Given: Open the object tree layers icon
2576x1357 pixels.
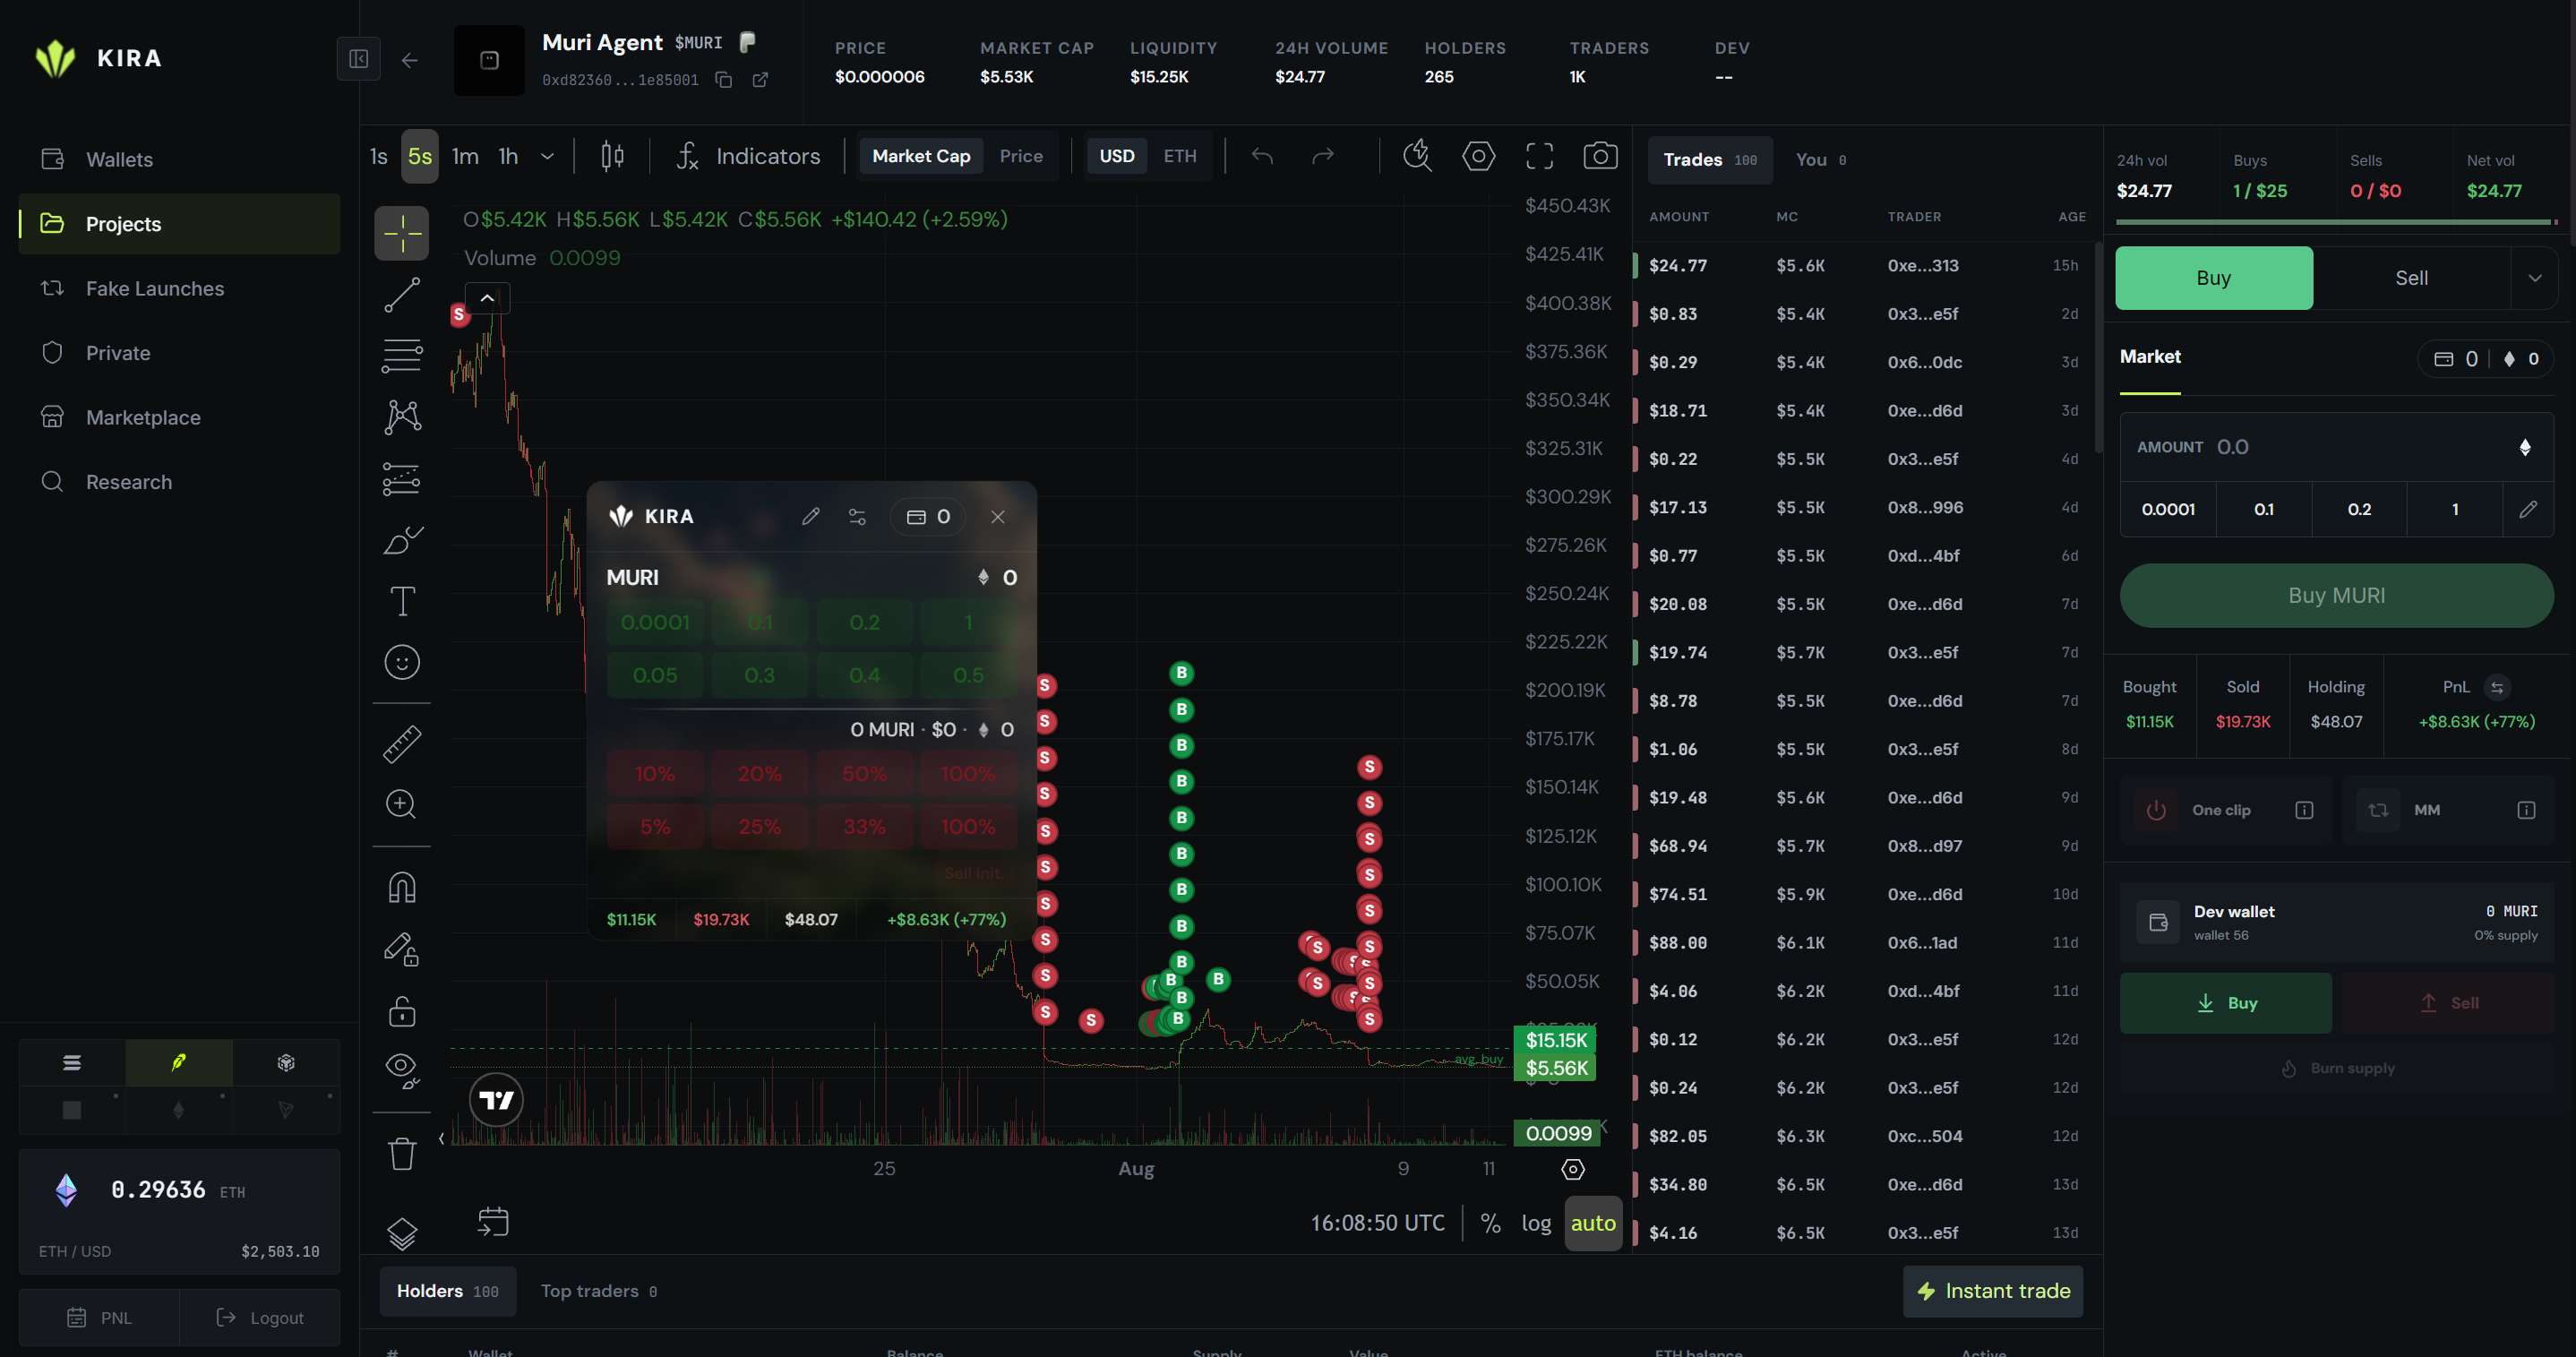Looking at the screenshot, I should pyautogui.click(x=402, y=1234).
